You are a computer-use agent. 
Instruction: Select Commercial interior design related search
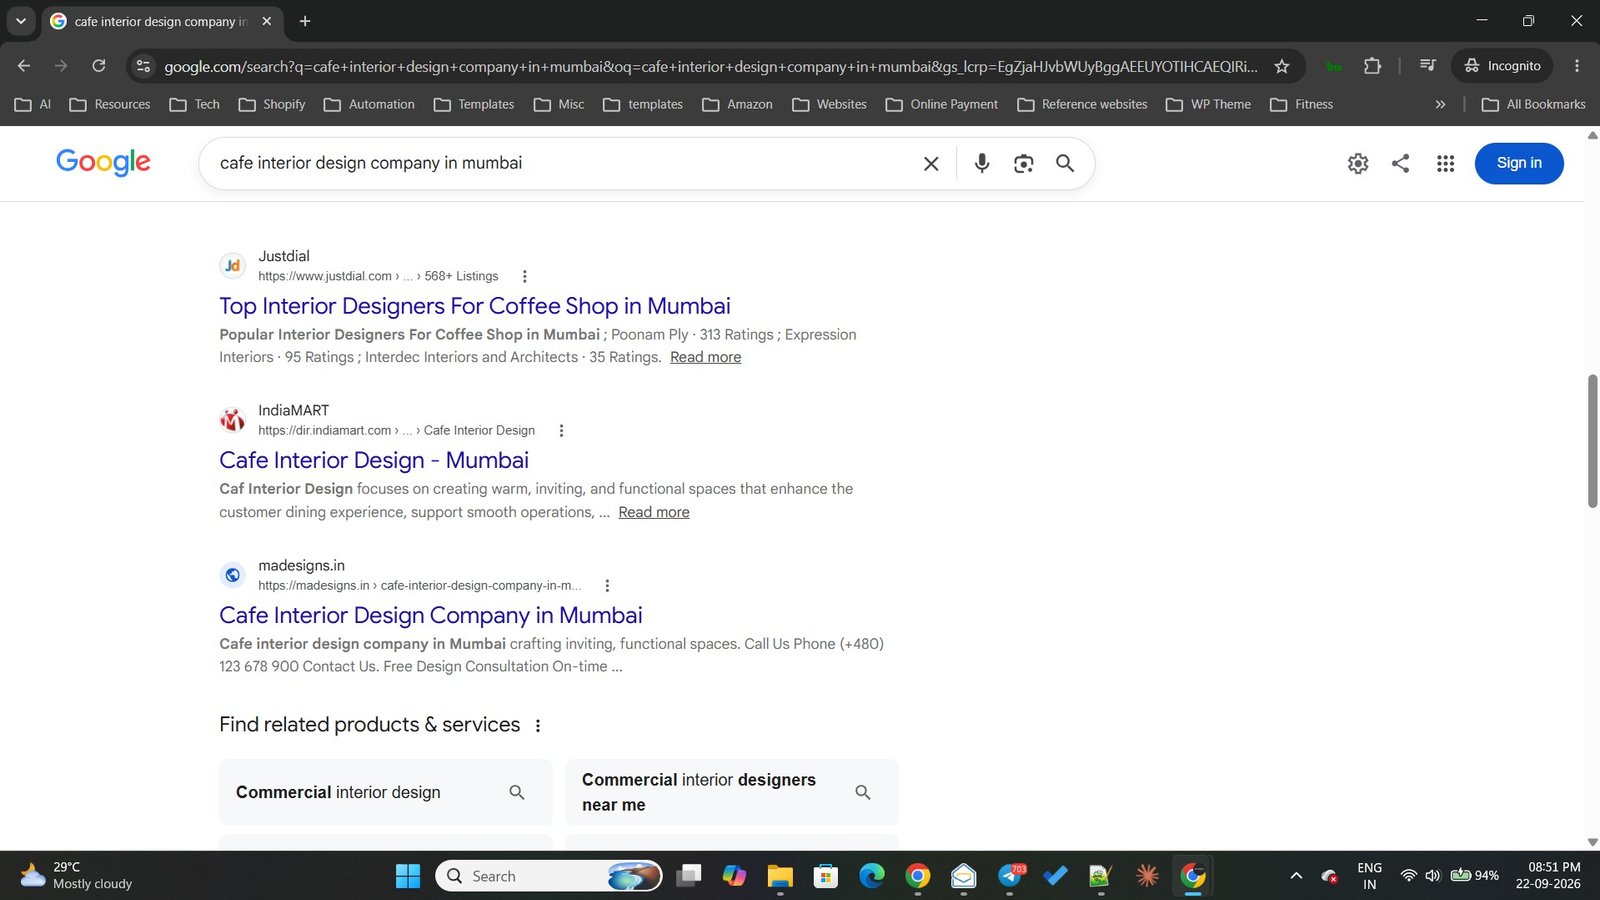click(x=386, y=792)
